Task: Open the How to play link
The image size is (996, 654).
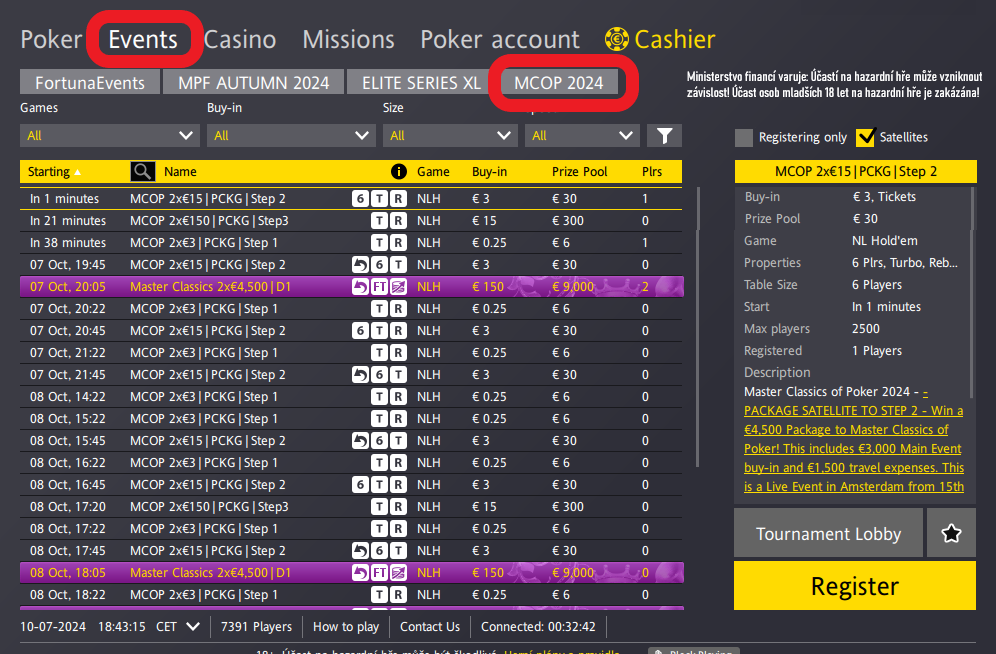Action: (x=346, y=627)
